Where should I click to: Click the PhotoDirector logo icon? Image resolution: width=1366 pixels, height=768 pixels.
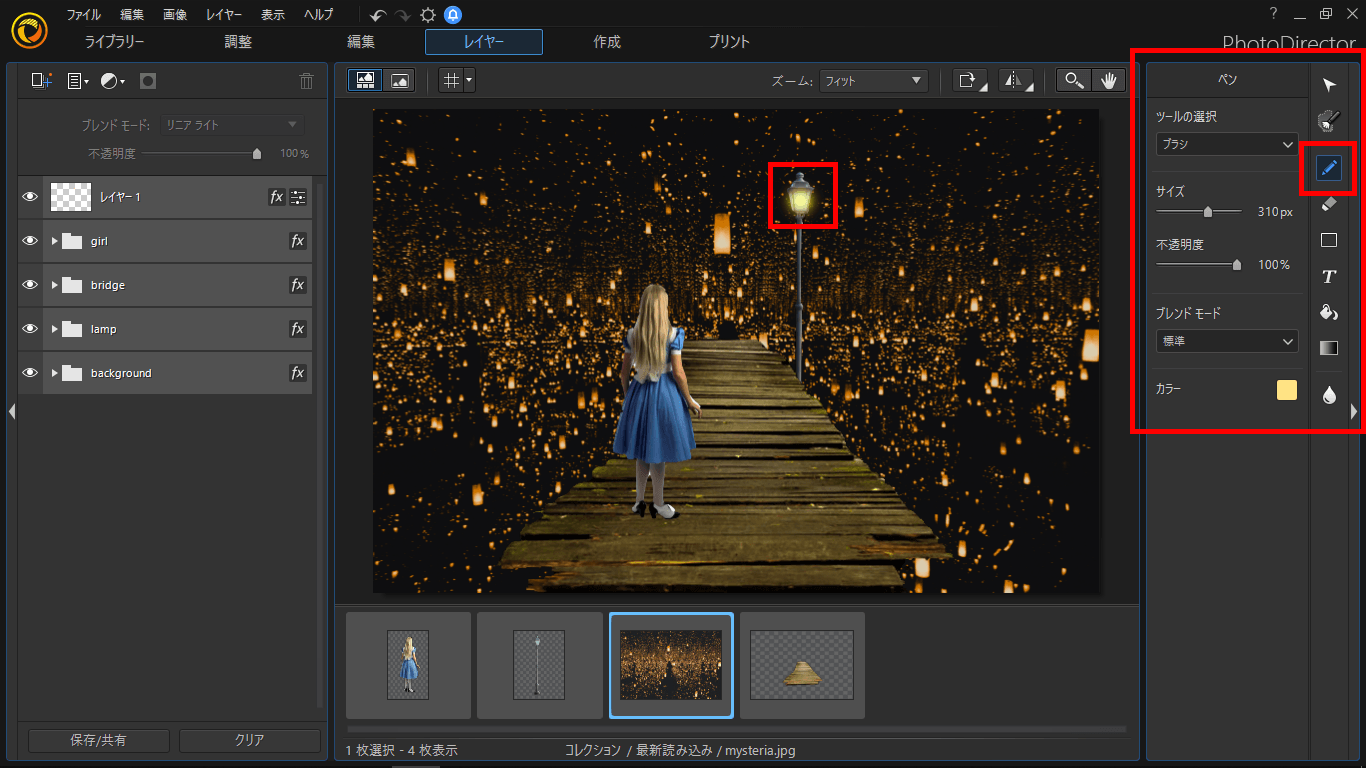click(31, 30)
